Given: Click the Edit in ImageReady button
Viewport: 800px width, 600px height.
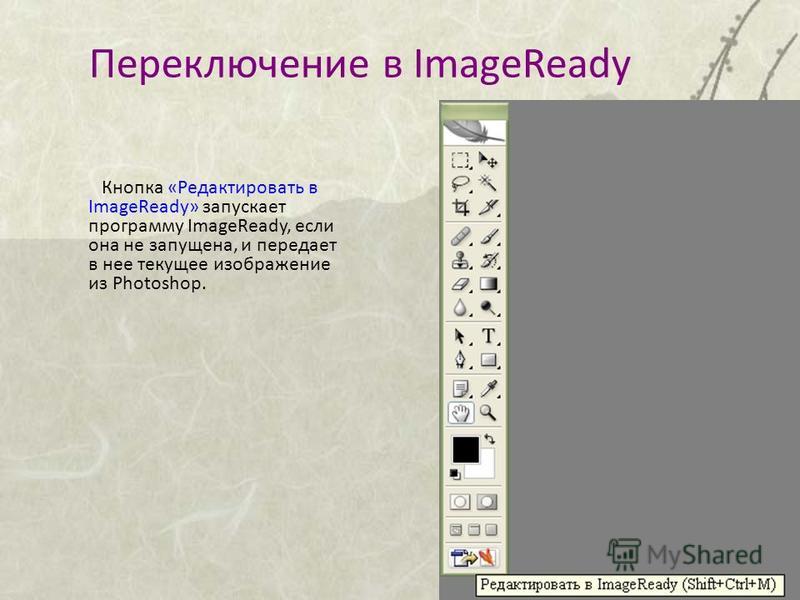Looking at the screenshot, I should pyautogui.click(x=473, y=558).
